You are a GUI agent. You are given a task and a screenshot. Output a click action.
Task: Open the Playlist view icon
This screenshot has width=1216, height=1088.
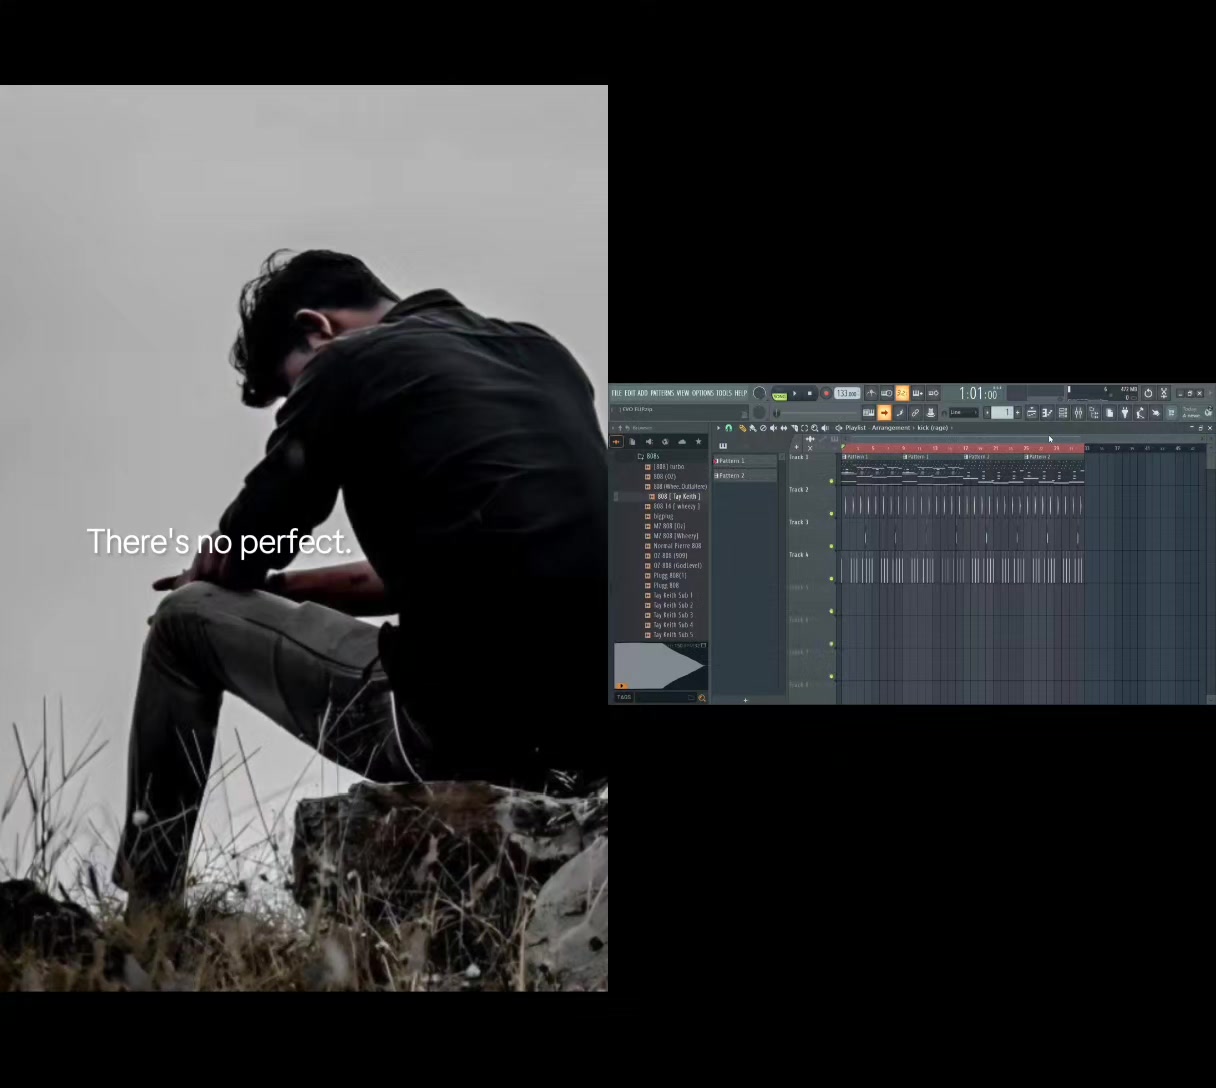point(1032,413)
